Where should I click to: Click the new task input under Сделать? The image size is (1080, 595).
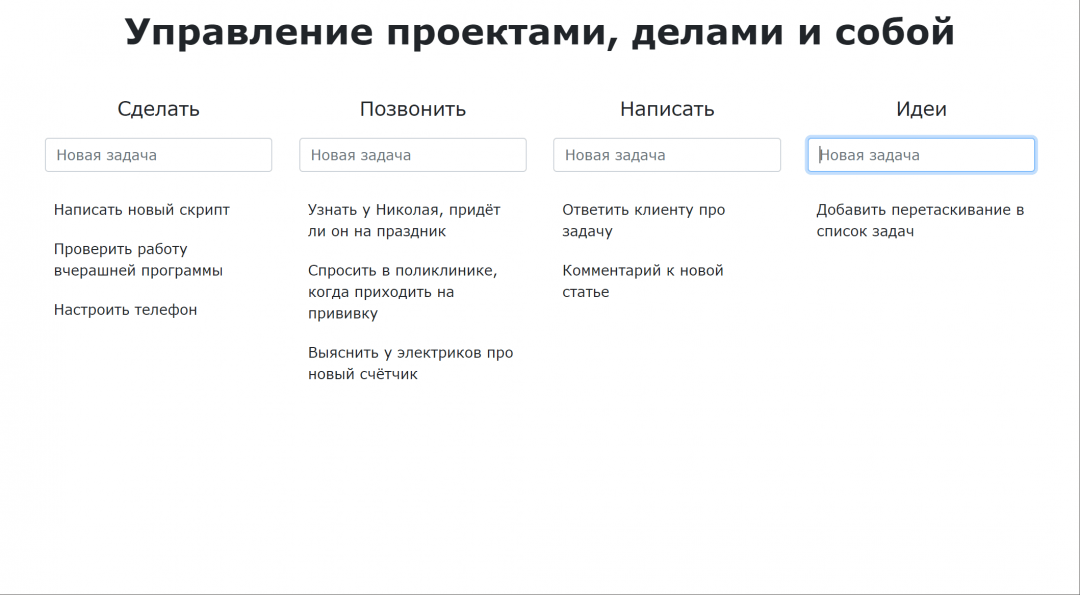[158, 155]
